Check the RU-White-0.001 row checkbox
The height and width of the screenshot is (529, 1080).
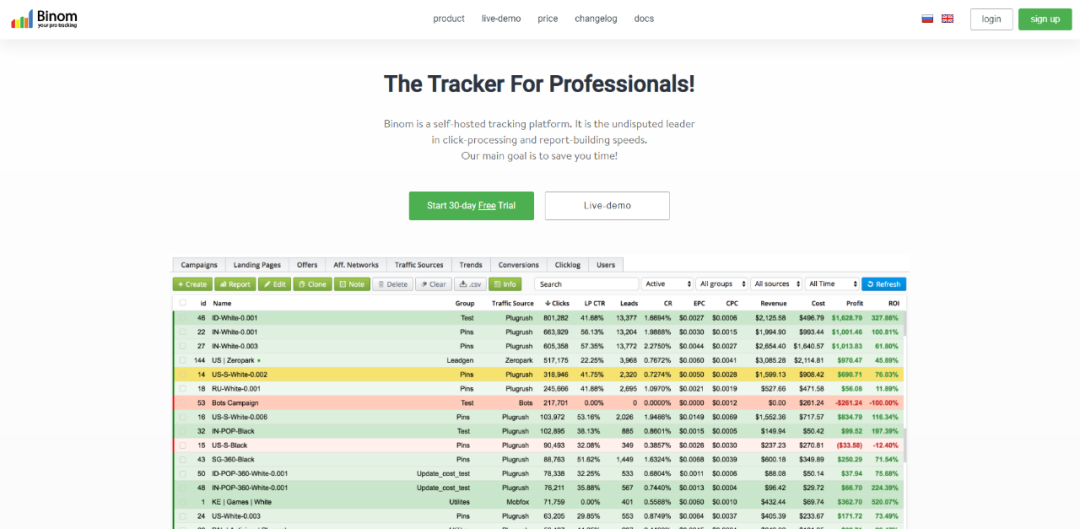(x=183, y=388)
